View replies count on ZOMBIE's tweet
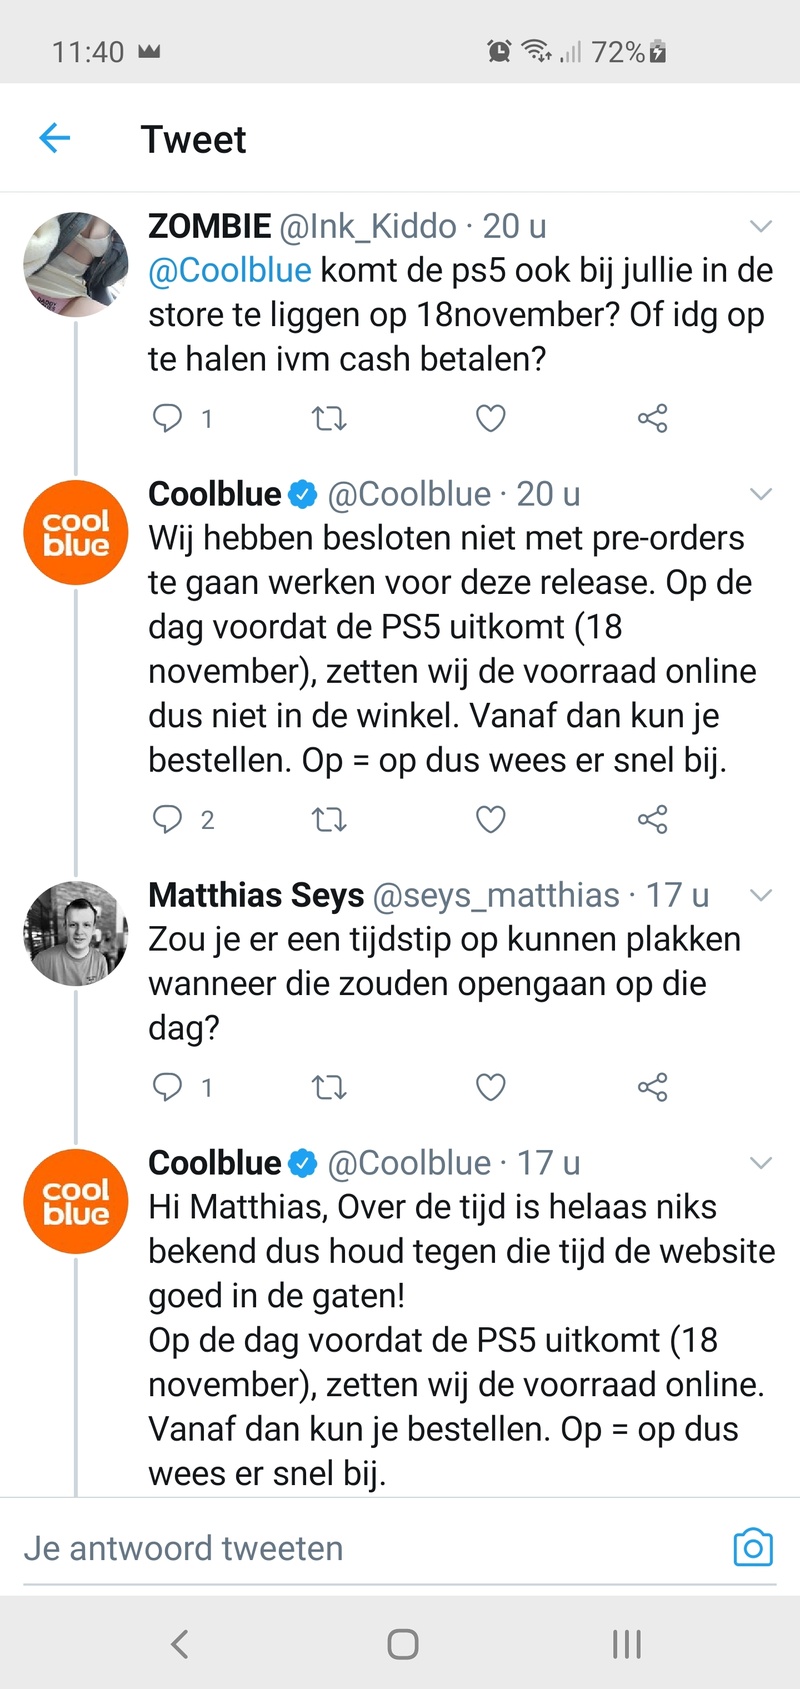800x1689 pixels. (x=207, y=419)
